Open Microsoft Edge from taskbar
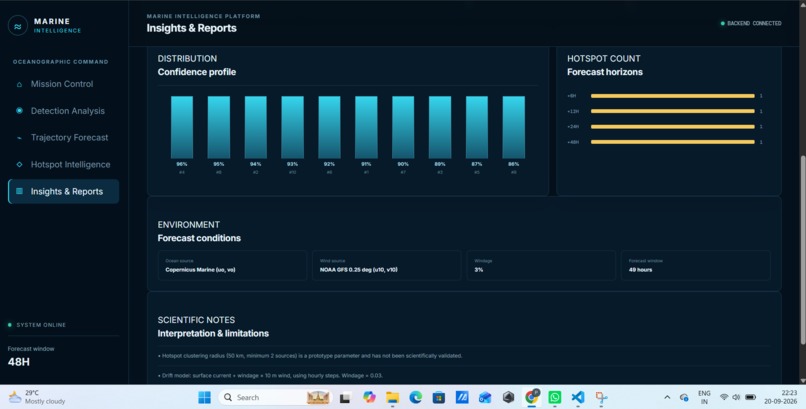Screen dimensions: 806x409 pos(415,397)
